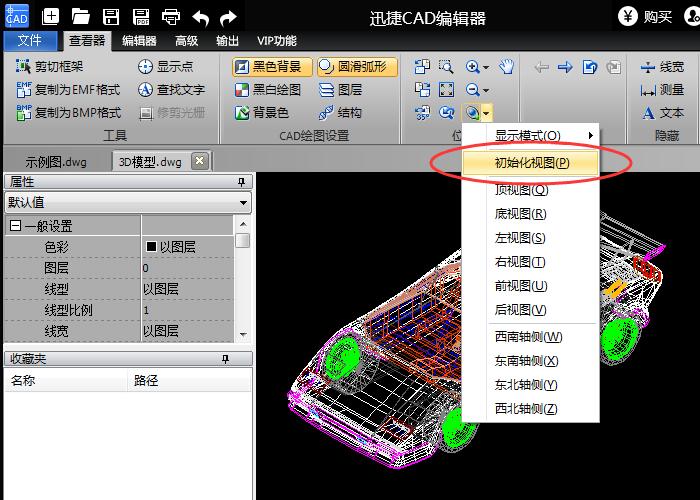Open the 结构 structure panel
Screen dimensions: 700x500
point(340,112)
